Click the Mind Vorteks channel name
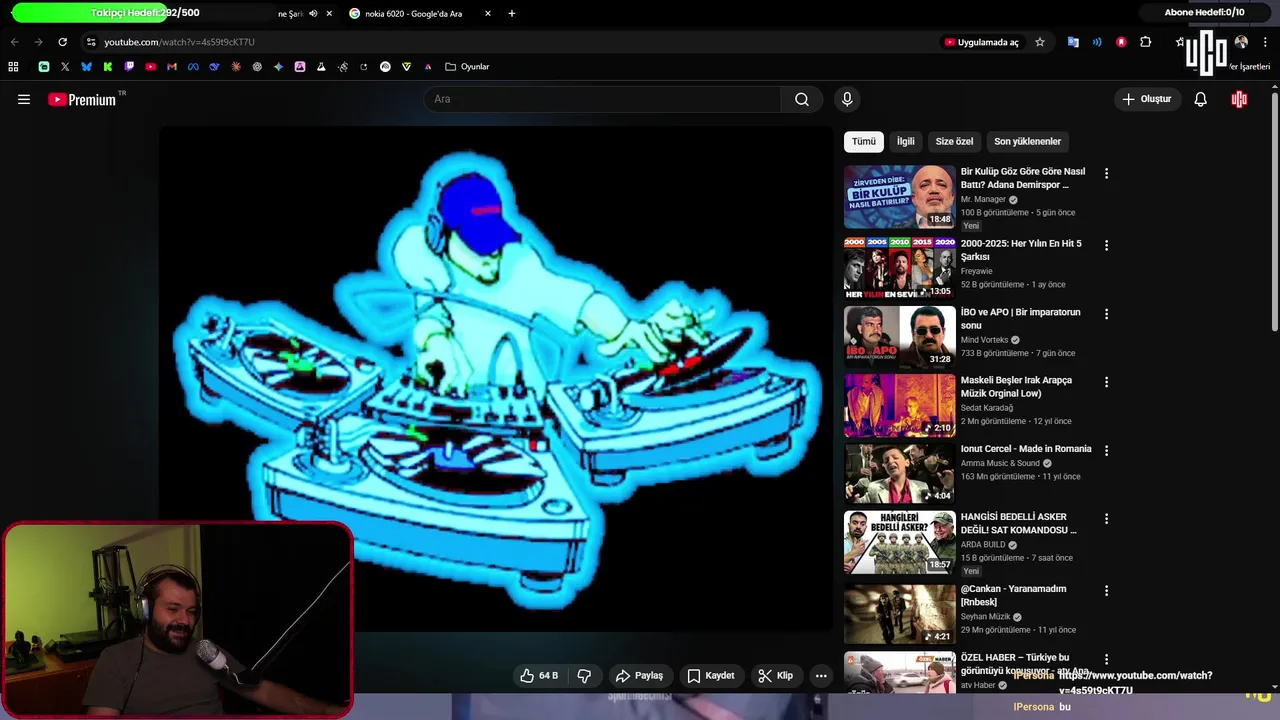Screen dimensions: 1280x720 tap(985, 340)
